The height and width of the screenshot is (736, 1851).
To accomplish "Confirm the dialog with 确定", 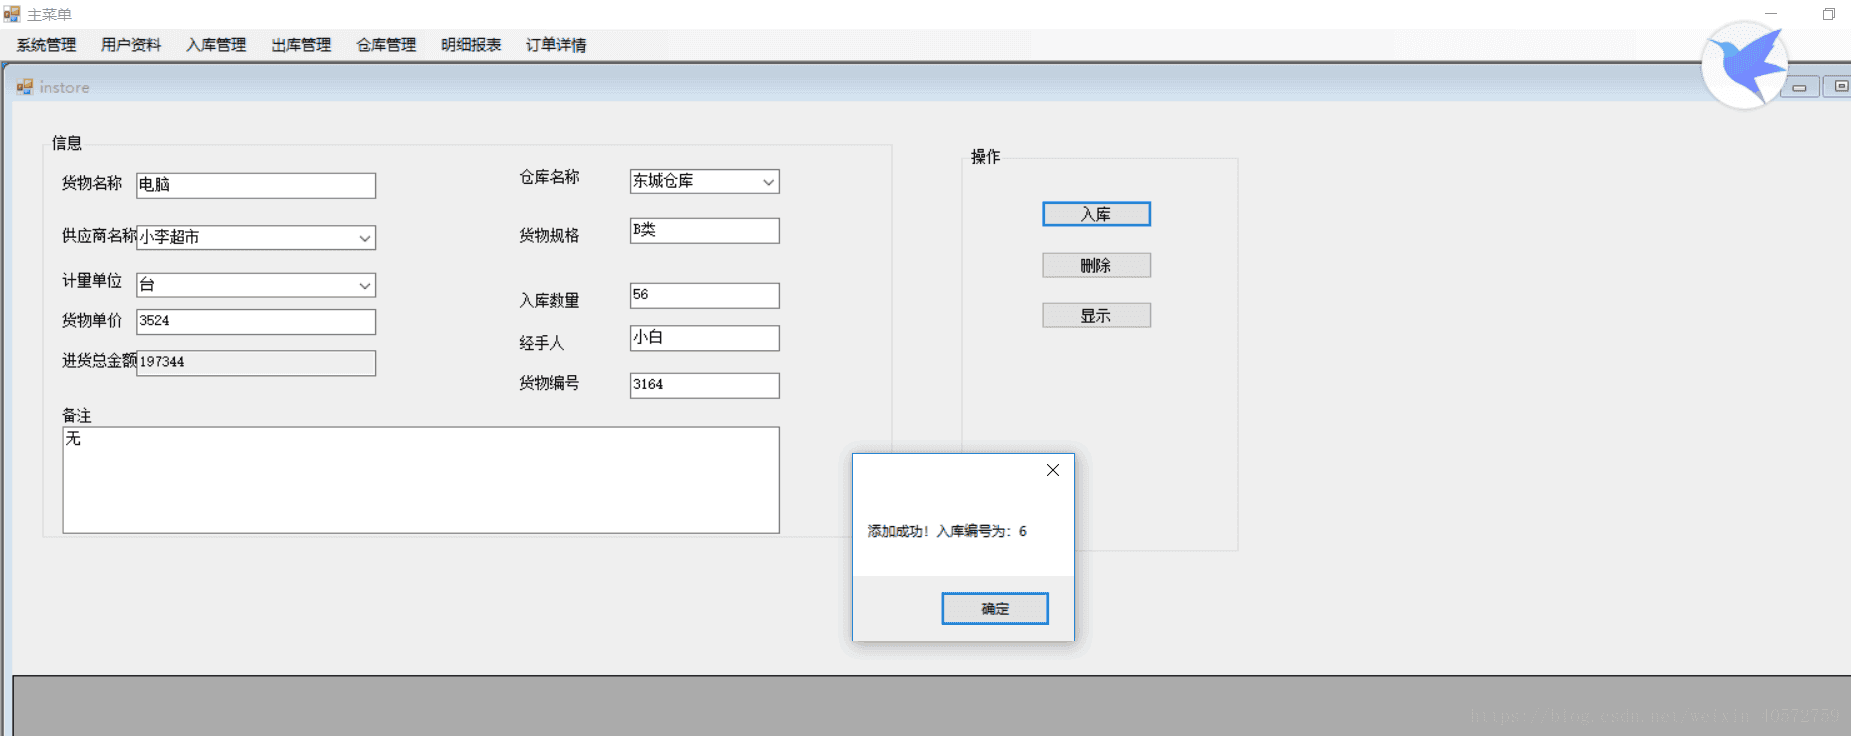I will click(x=995, y=608).
